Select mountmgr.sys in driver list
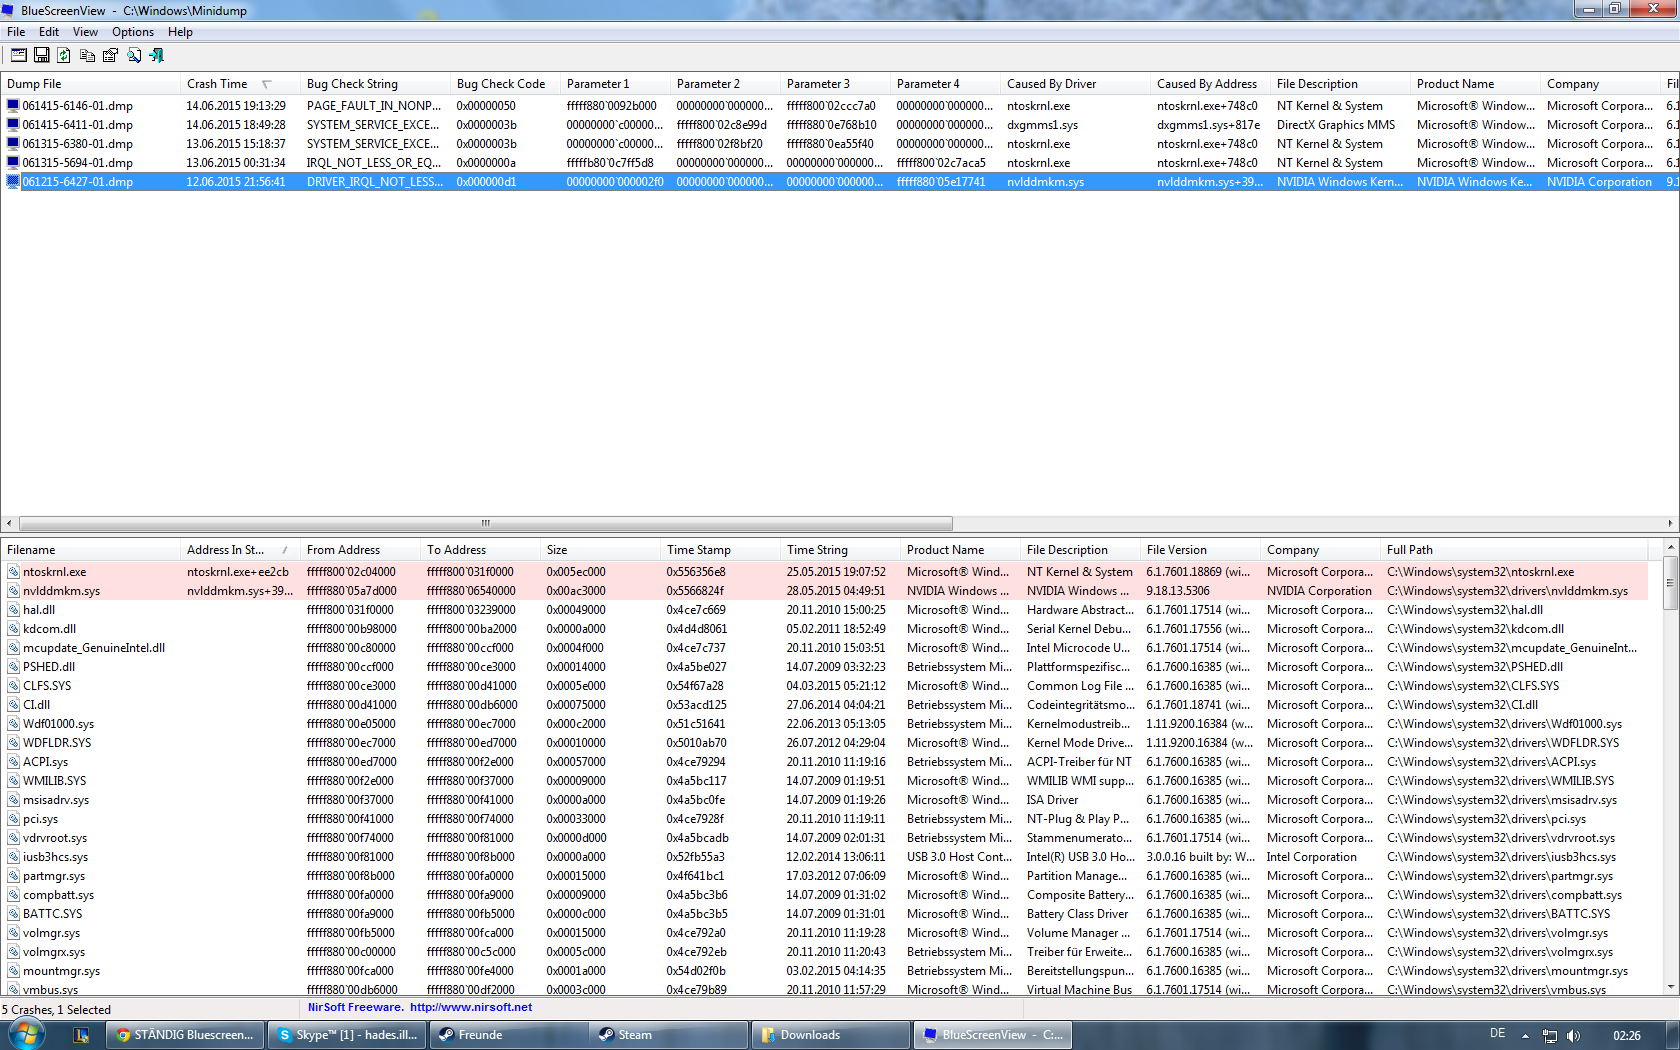 [x=61, y=971]
